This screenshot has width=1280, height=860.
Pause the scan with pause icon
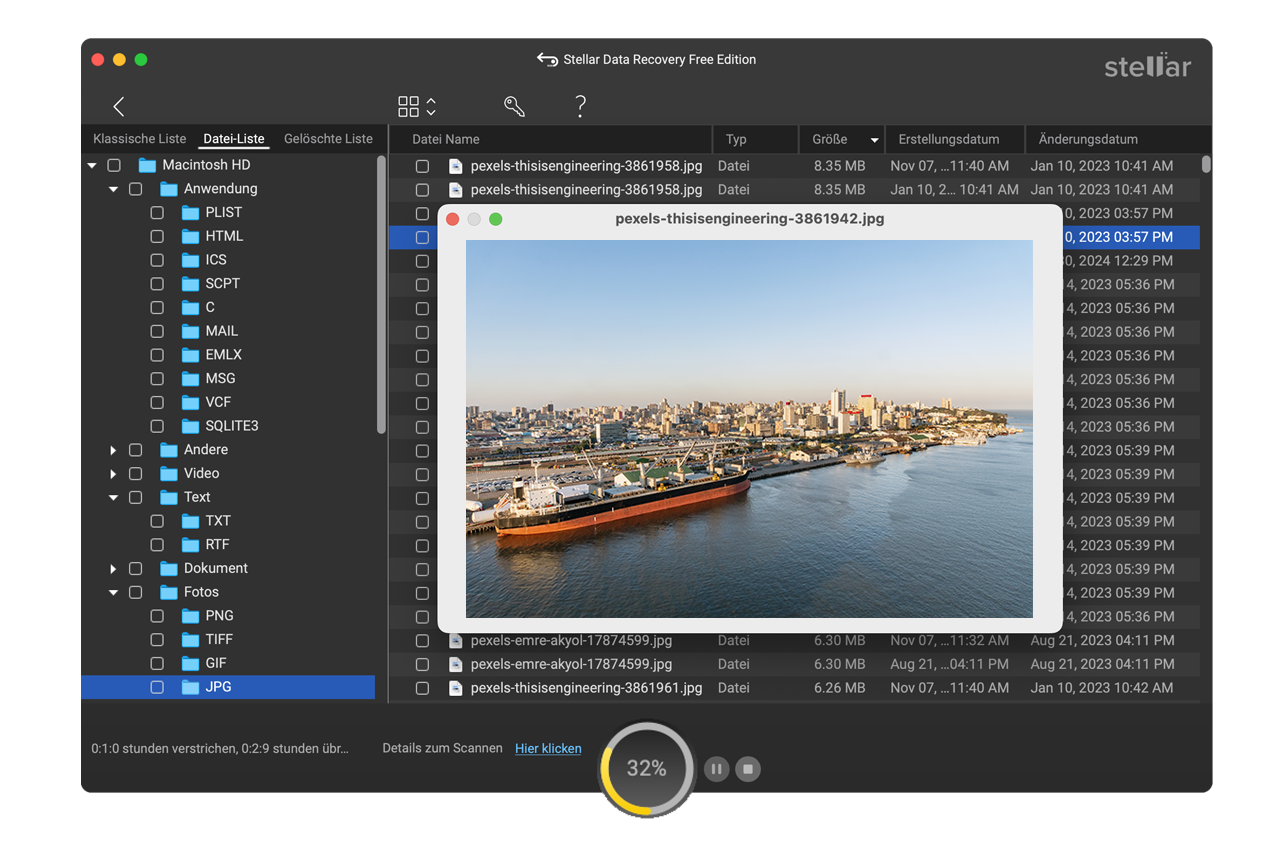716,769
